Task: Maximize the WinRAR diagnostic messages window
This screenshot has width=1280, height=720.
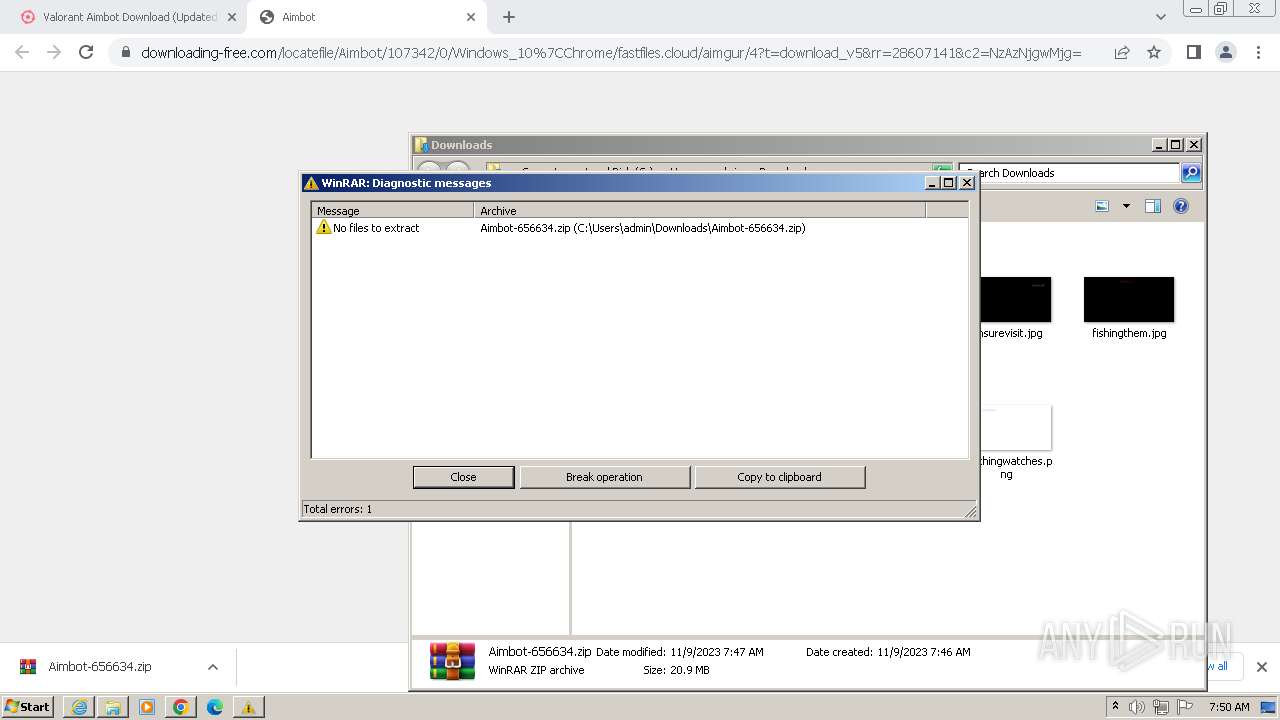Action: pos(948,183)
